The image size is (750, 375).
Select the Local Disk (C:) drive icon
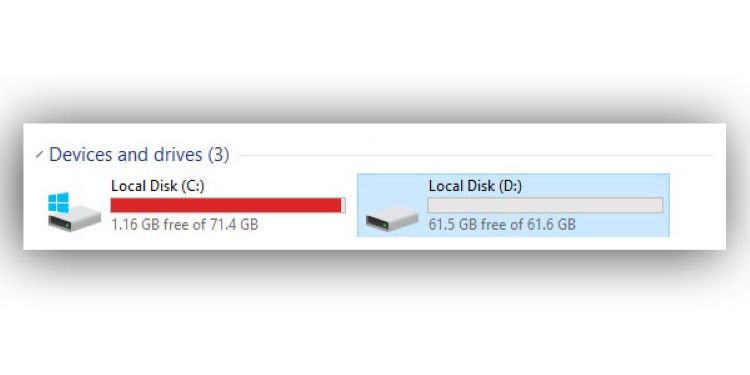coord(74,212)
